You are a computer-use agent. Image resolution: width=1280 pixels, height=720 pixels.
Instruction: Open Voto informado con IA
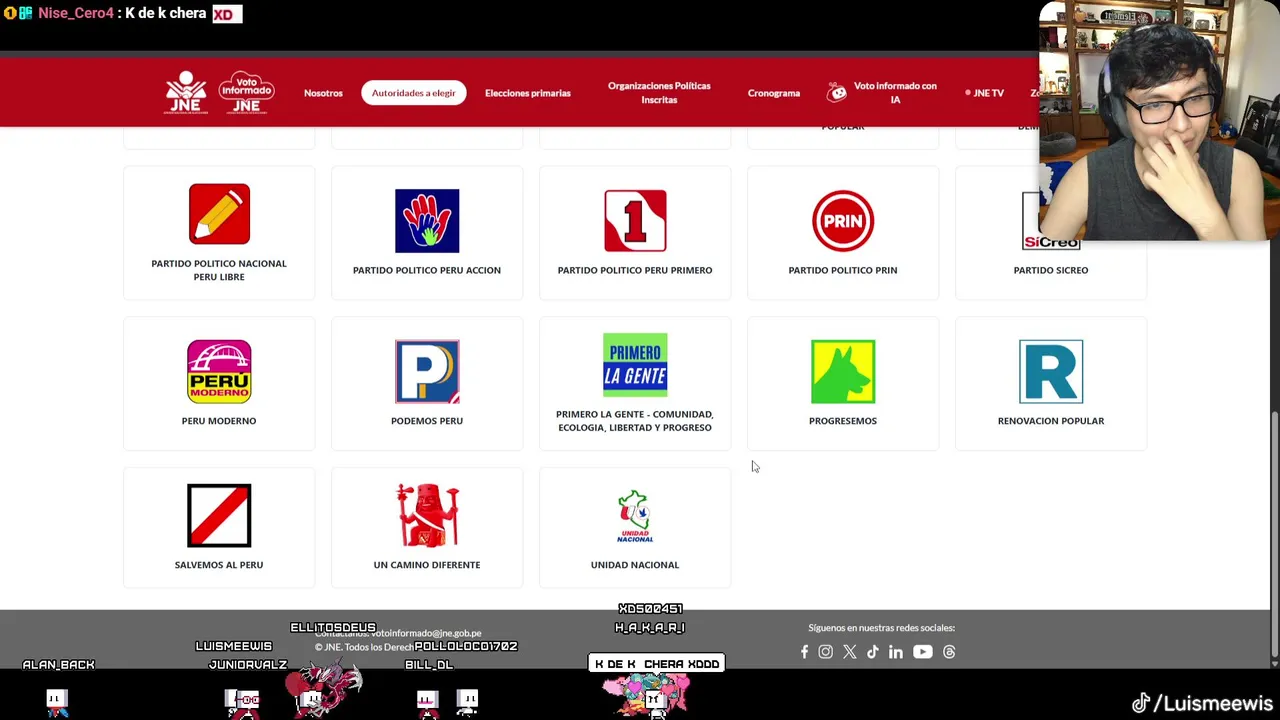click(895, 93)
